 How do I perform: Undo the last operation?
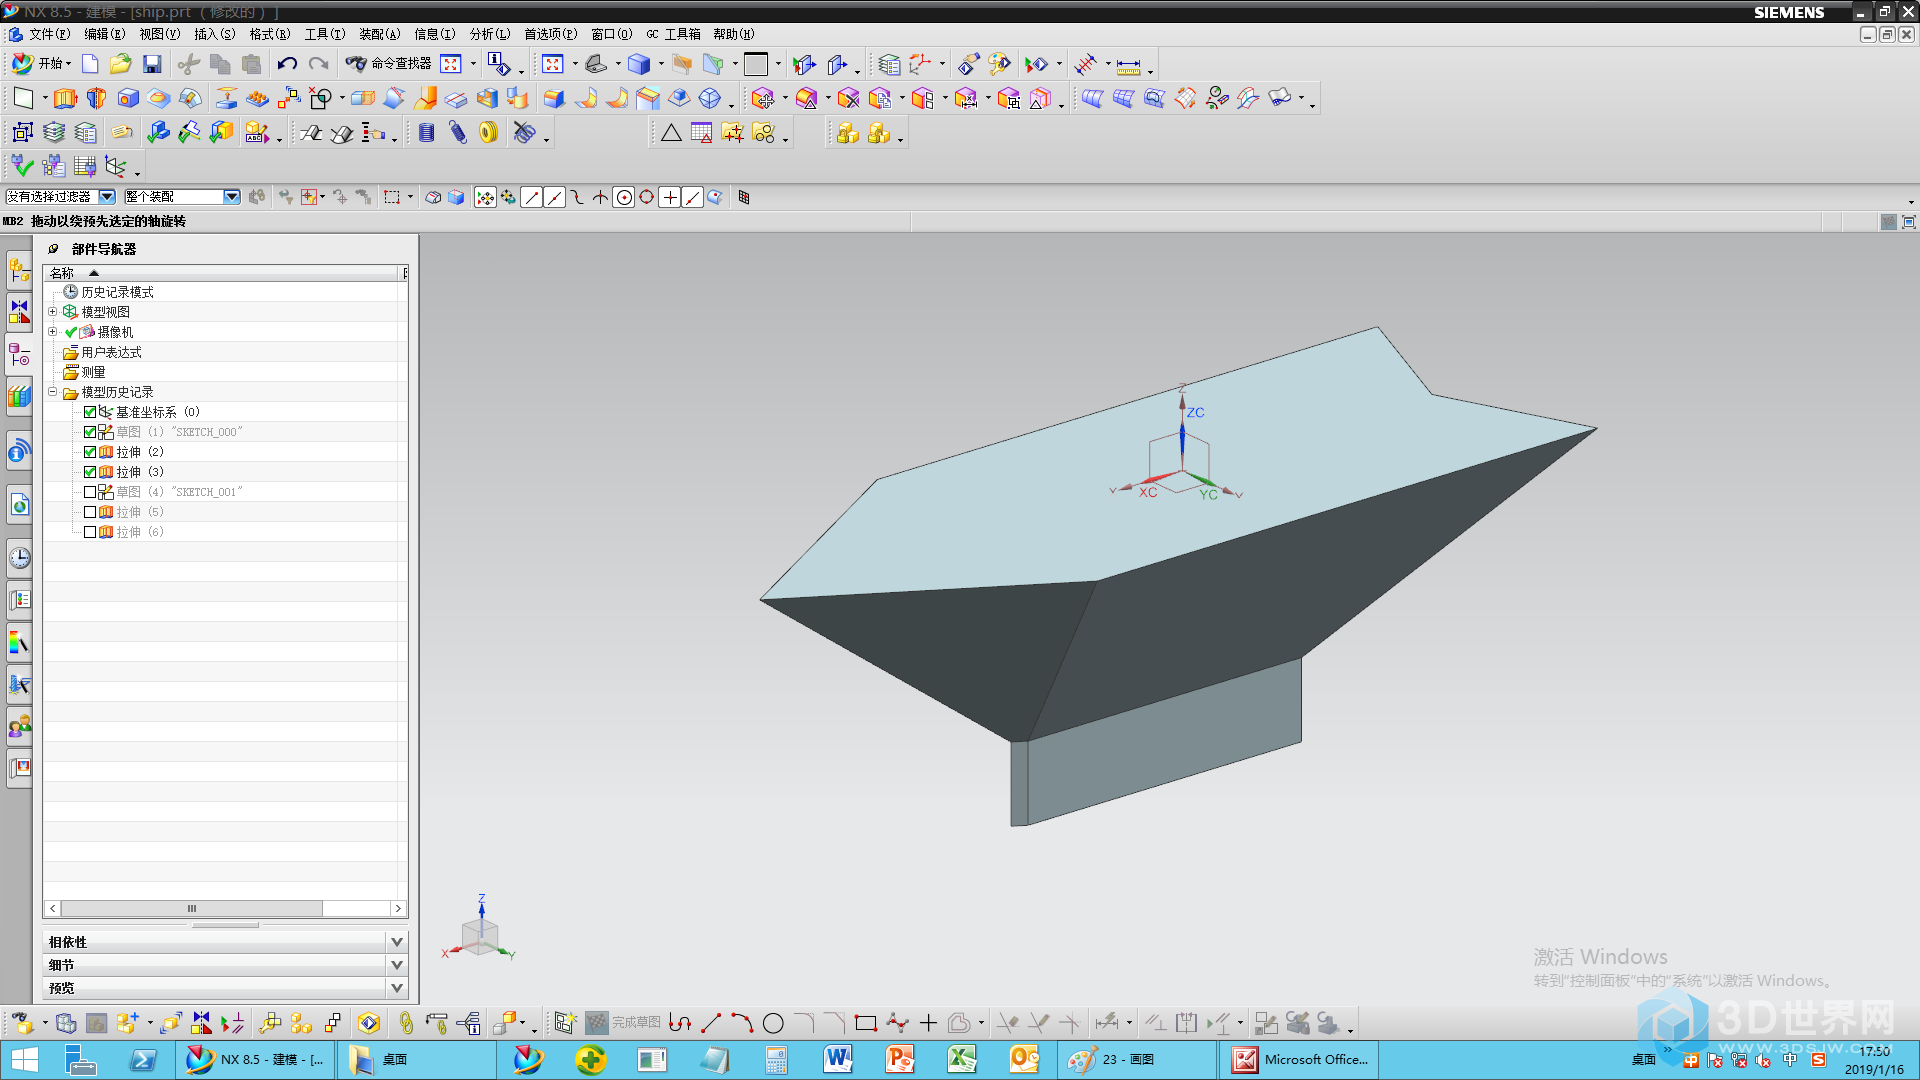pos(287,64)
